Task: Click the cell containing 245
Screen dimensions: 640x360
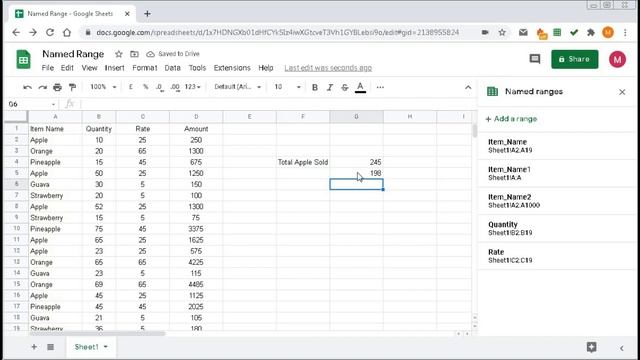Action: (356, 162)
